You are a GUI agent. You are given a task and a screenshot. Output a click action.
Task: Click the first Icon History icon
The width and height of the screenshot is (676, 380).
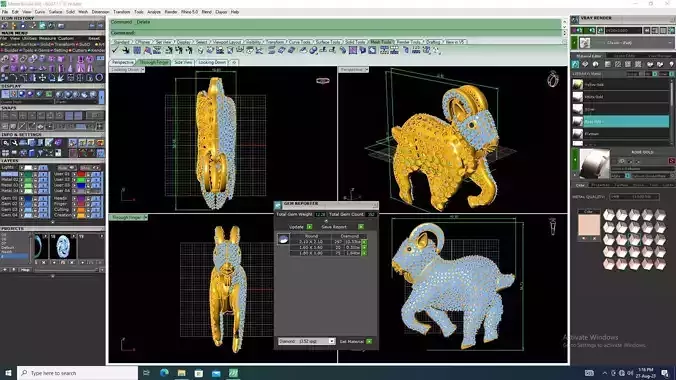point(5,25)
